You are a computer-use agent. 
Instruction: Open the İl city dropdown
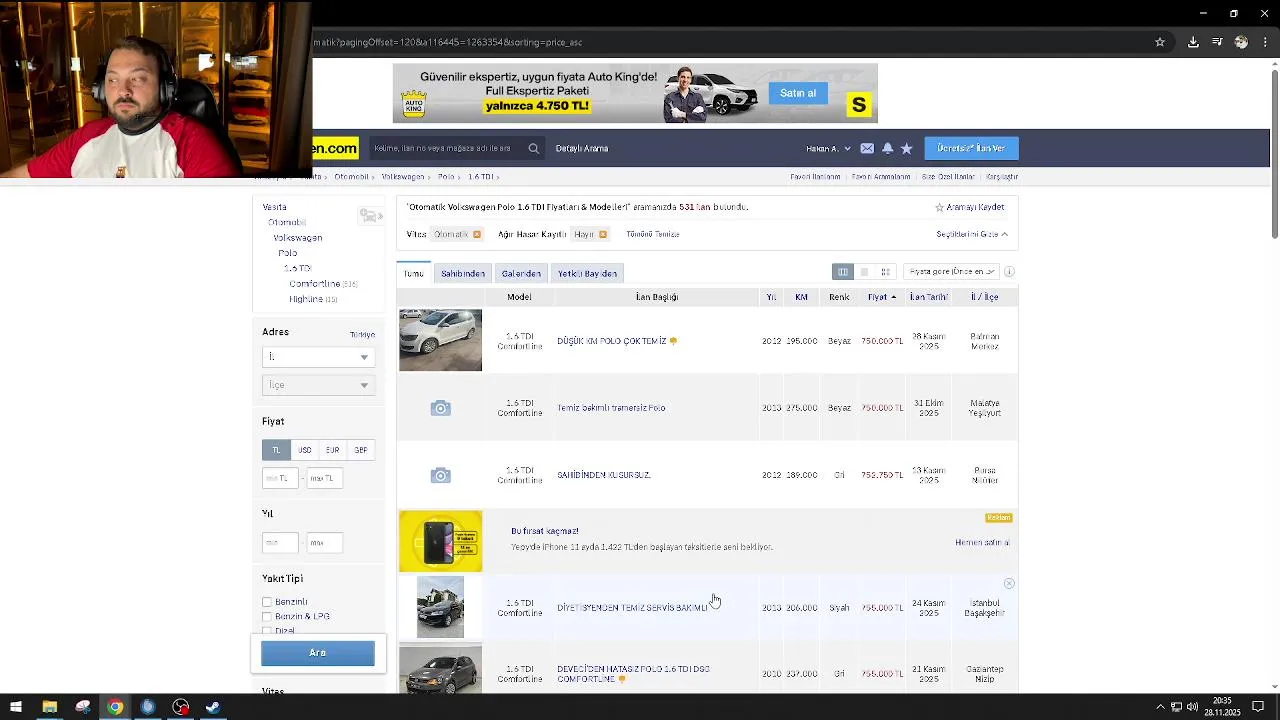pos(318,357)
